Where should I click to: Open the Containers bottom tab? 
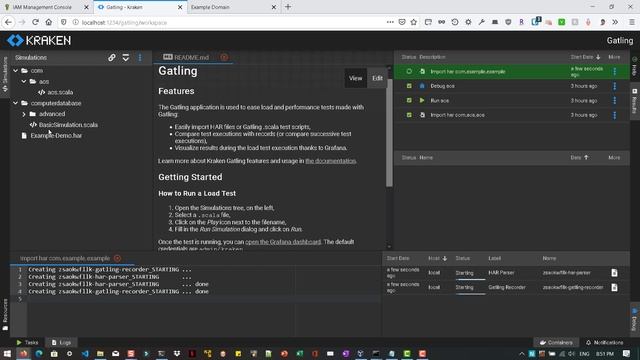[x=556, y=342]
